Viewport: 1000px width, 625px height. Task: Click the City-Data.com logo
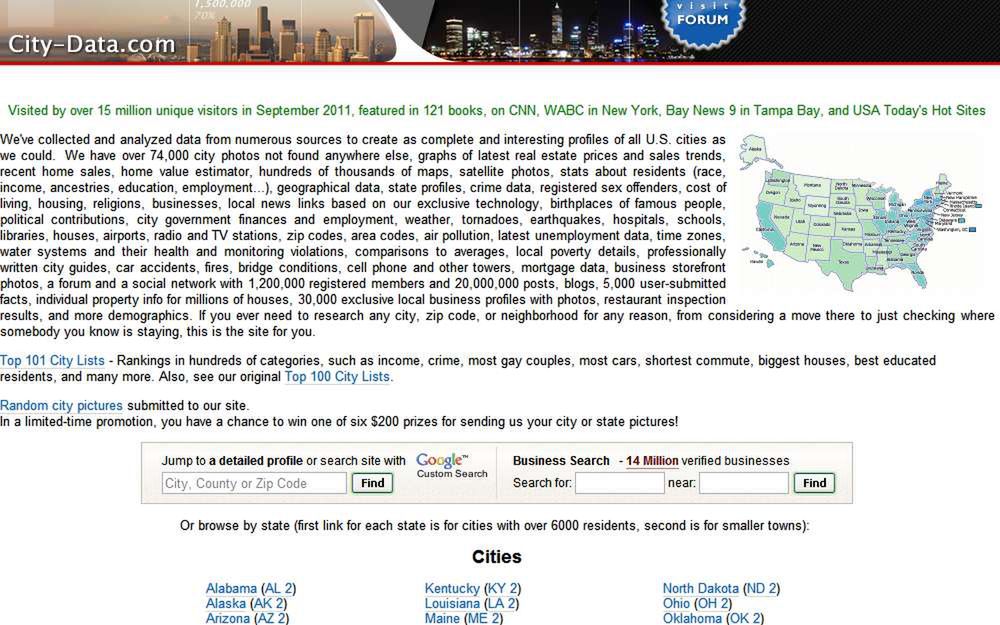[x=91, y=44]
